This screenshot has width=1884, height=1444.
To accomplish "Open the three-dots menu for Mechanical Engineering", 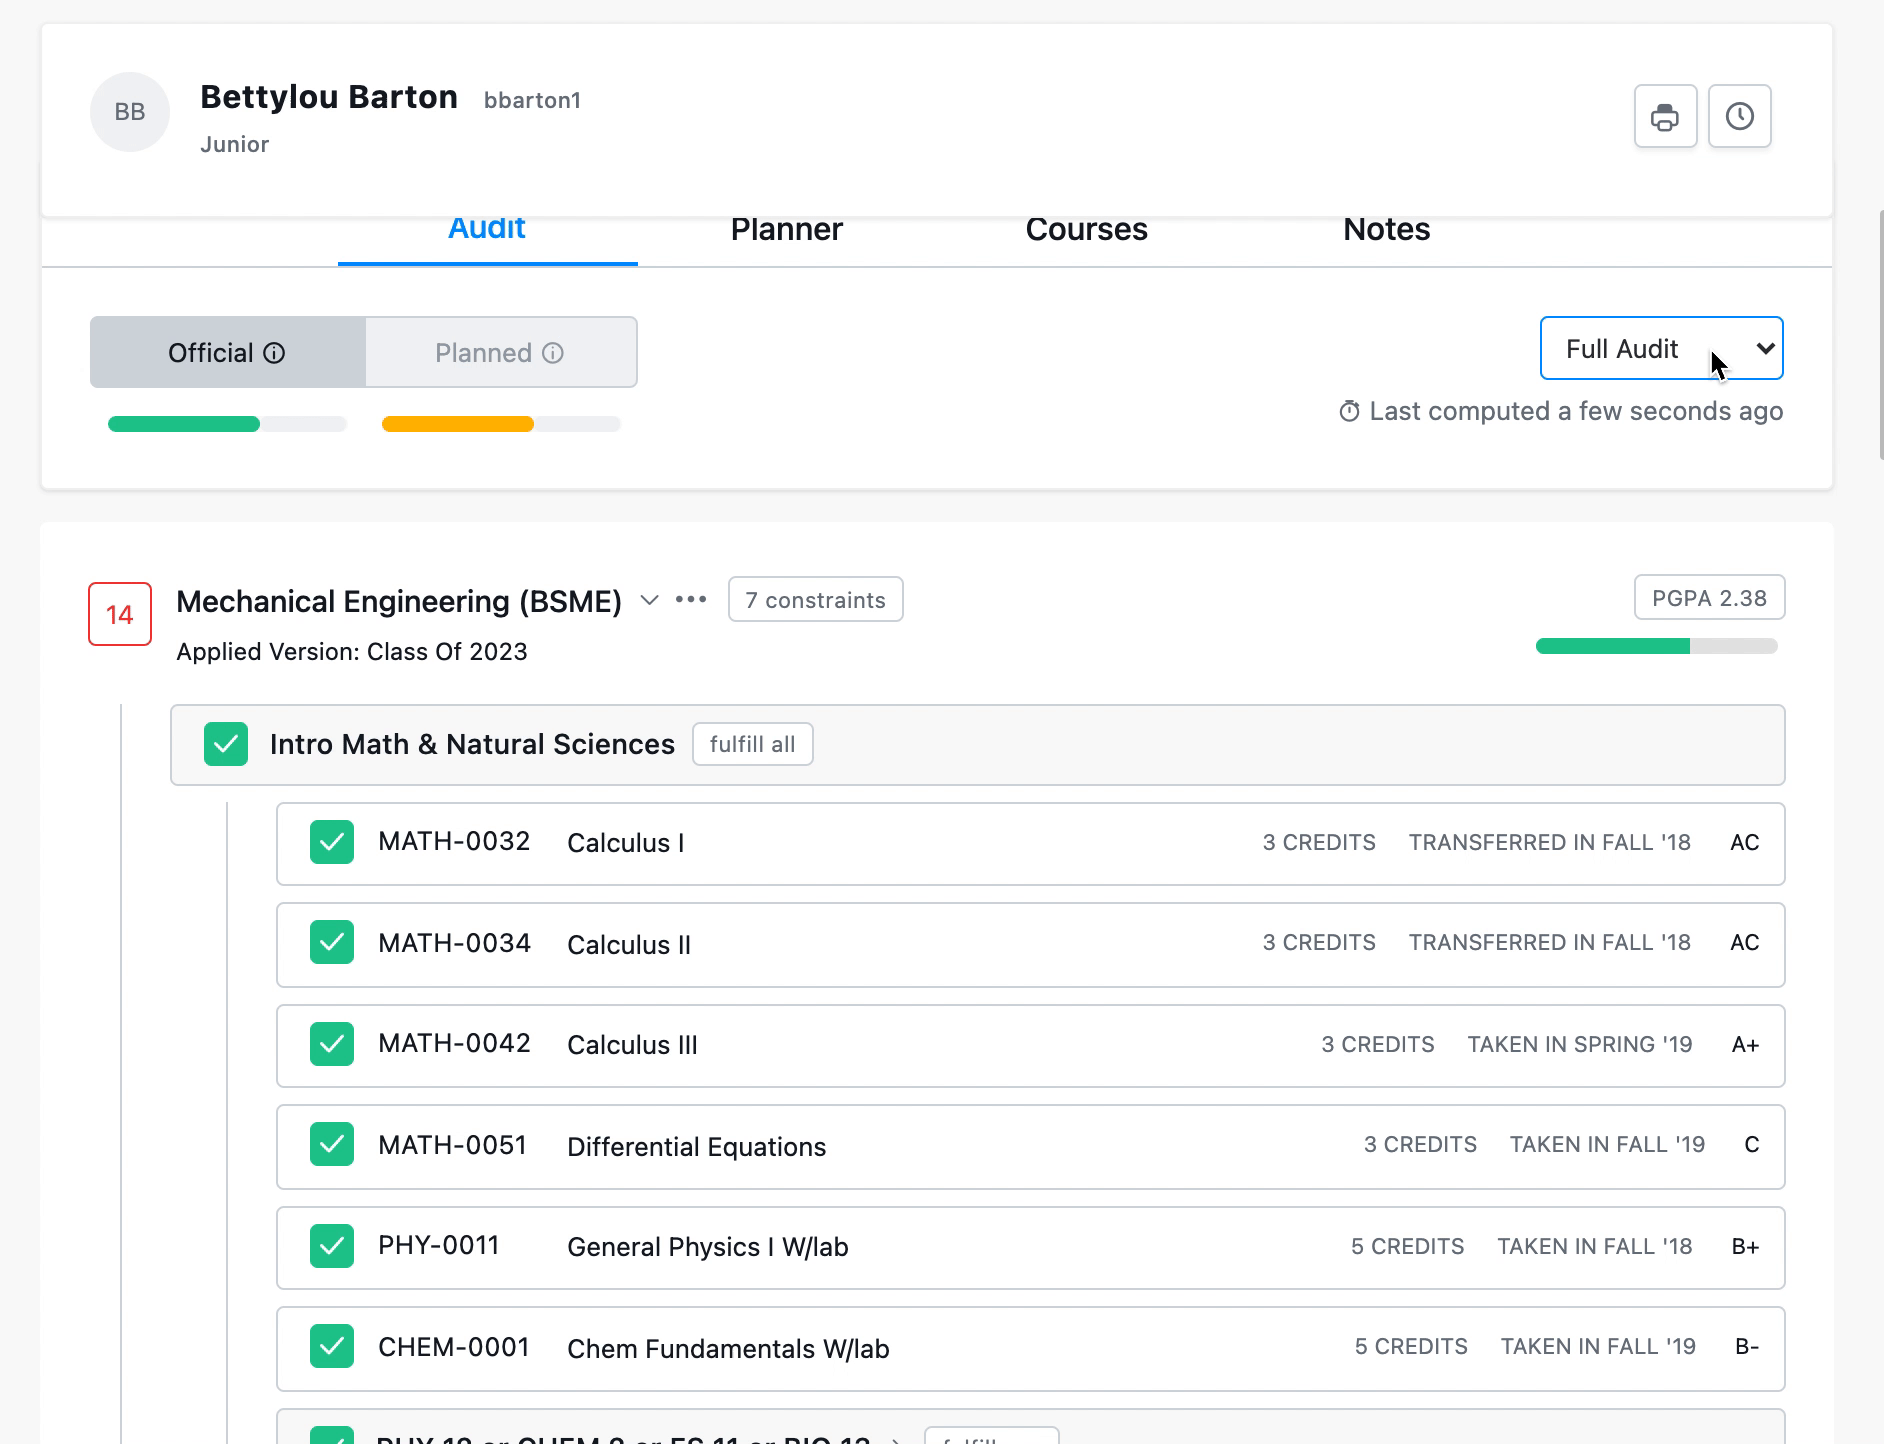I will coord(691,600).
